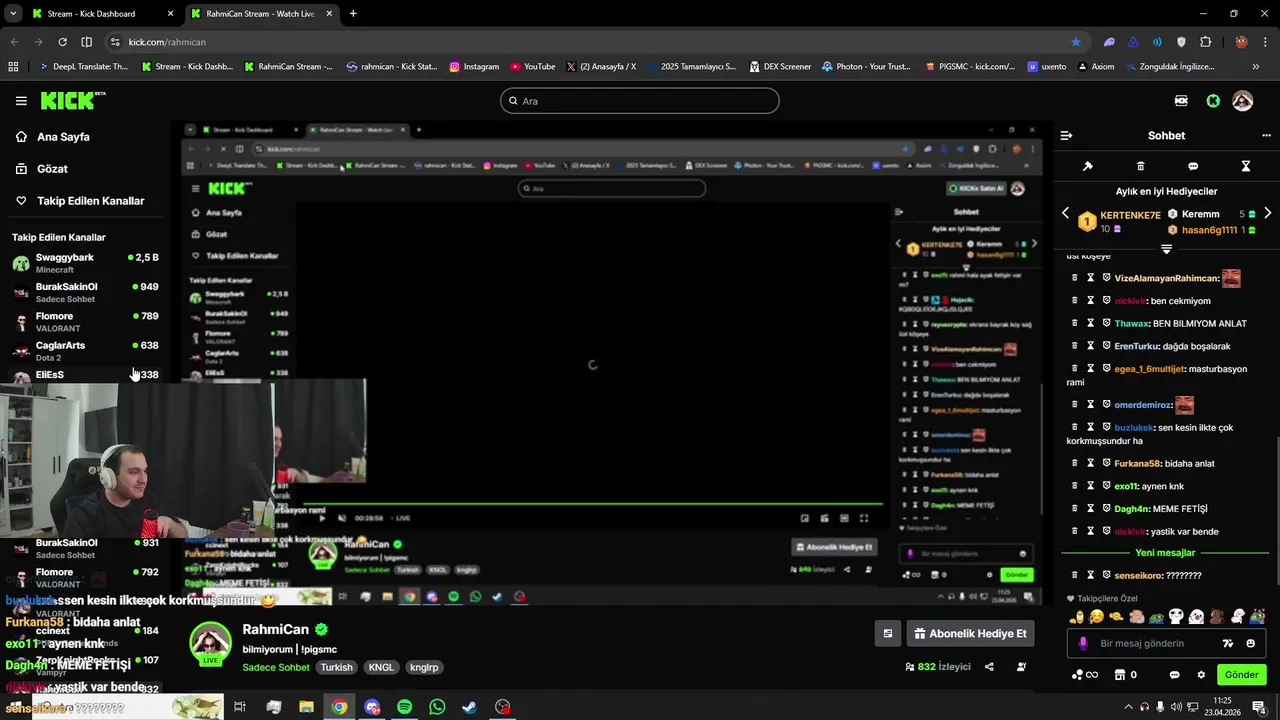
Task: Open DEX Screener bookmark
Action: pos(779,67)
